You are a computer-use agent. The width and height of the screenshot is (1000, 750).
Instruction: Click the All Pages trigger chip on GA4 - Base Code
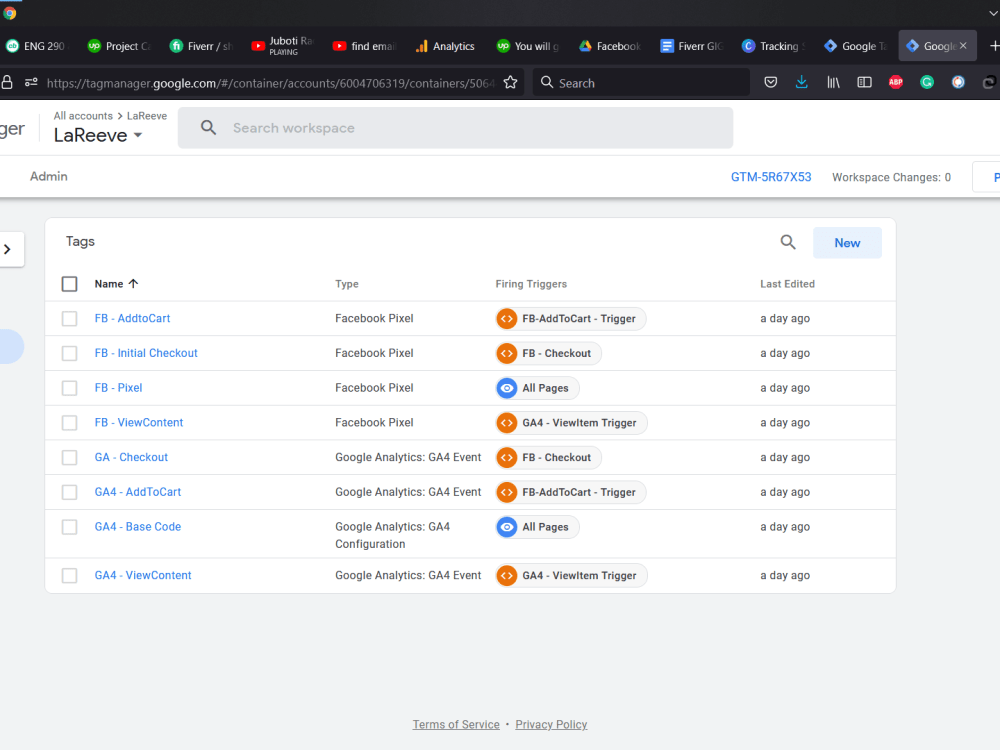pyautogui.click(x=537, y=527)
